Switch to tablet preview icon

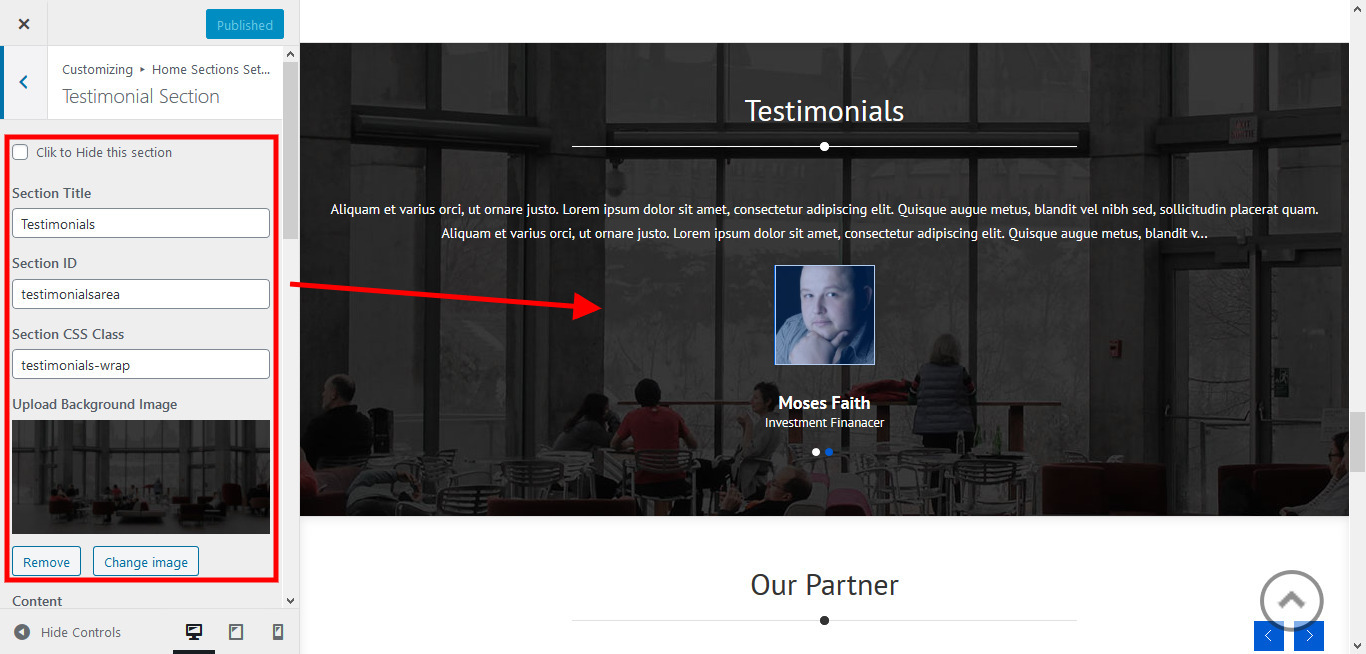236,632
